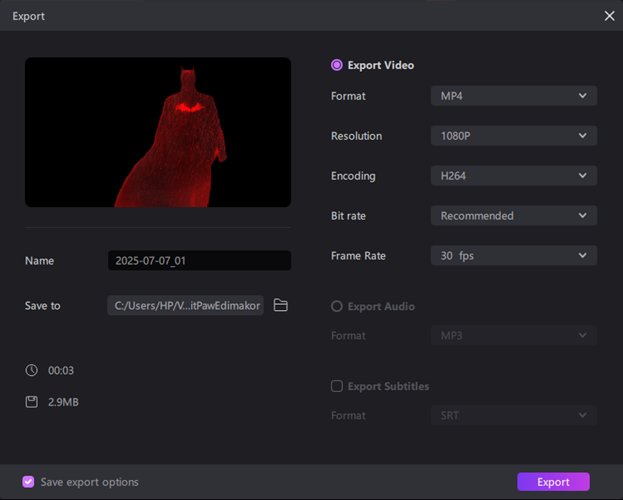
Task: Click the file size disk icon
Action: pyautogui.click(x=31, y=402)
